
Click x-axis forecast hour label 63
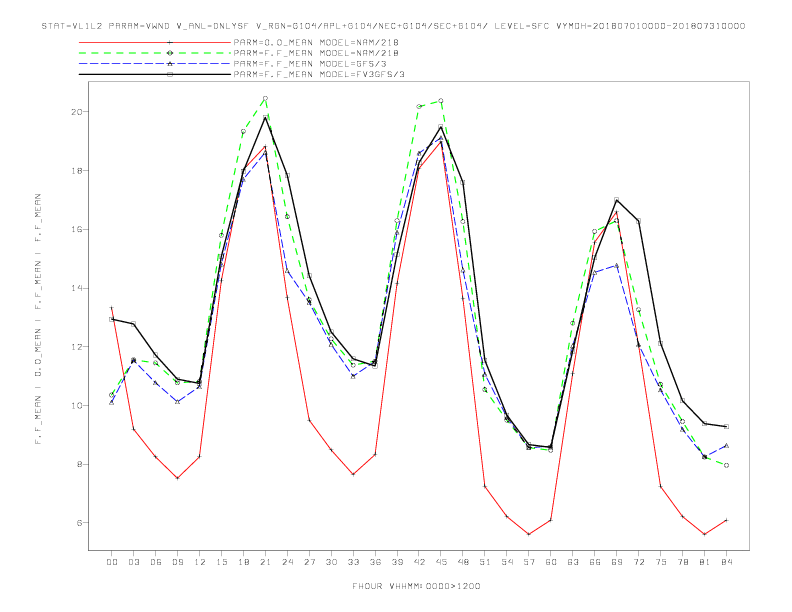pyautogui.click(x=573, y=562)
